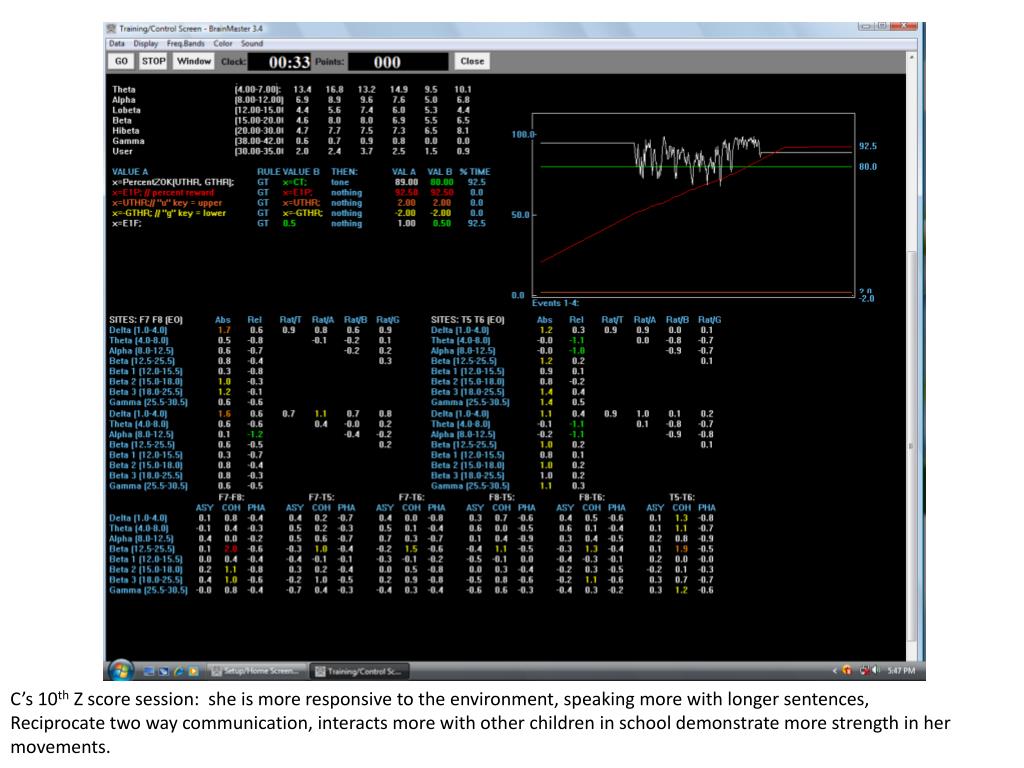This screenshot has width=1024, height=768.
Task: Click the Lobeta band label
Action: 126,110
